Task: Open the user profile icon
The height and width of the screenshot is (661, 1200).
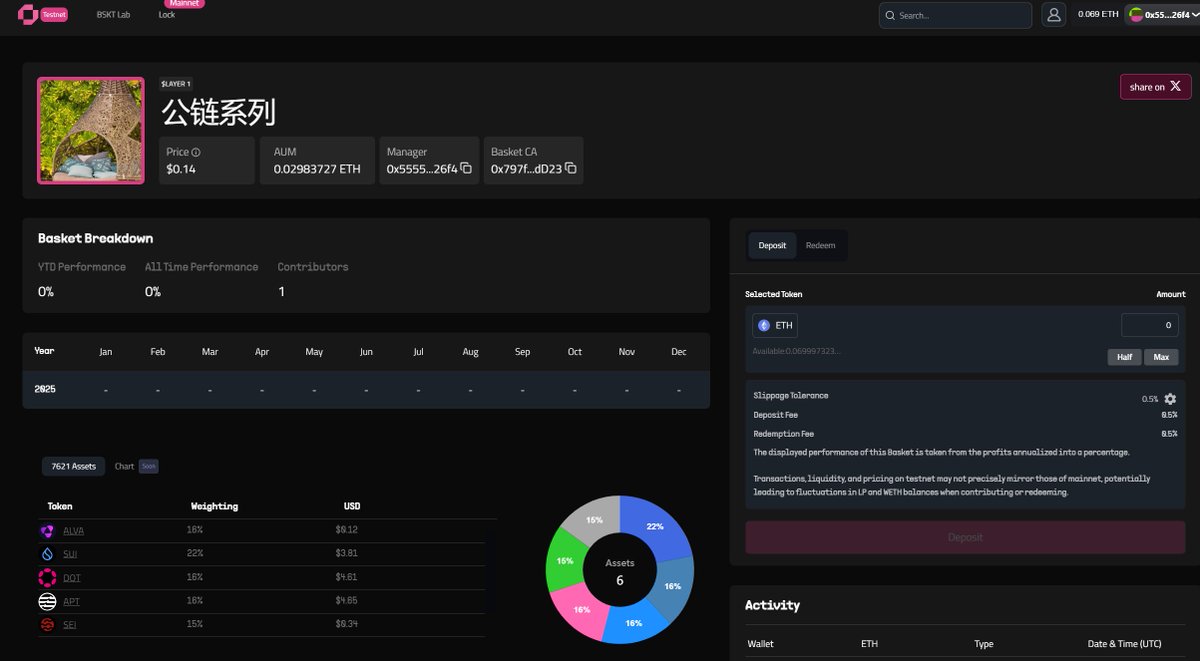Action: (x=1053, y=15)
